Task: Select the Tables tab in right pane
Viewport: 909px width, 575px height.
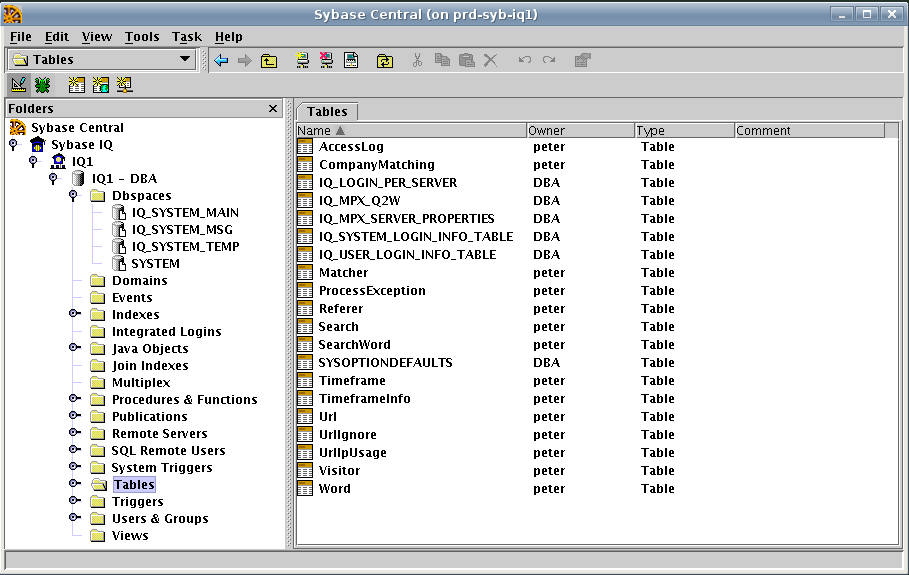Action: point(327,112)
